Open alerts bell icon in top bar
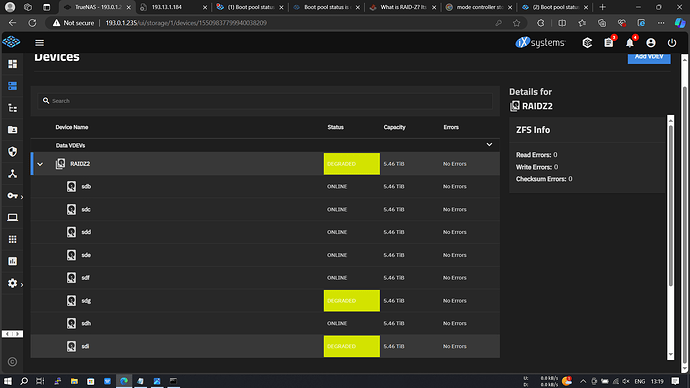 pos(630,43)
